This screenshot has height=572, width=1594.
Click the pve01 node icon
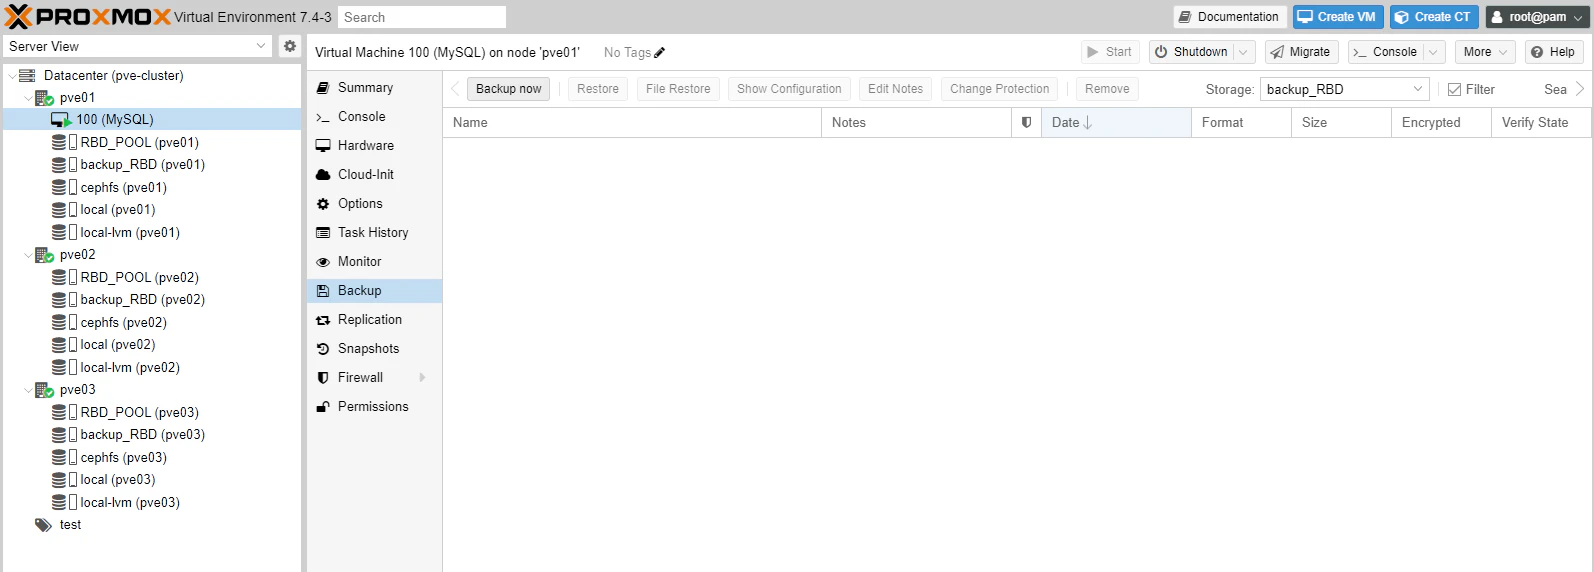[44, 97]
